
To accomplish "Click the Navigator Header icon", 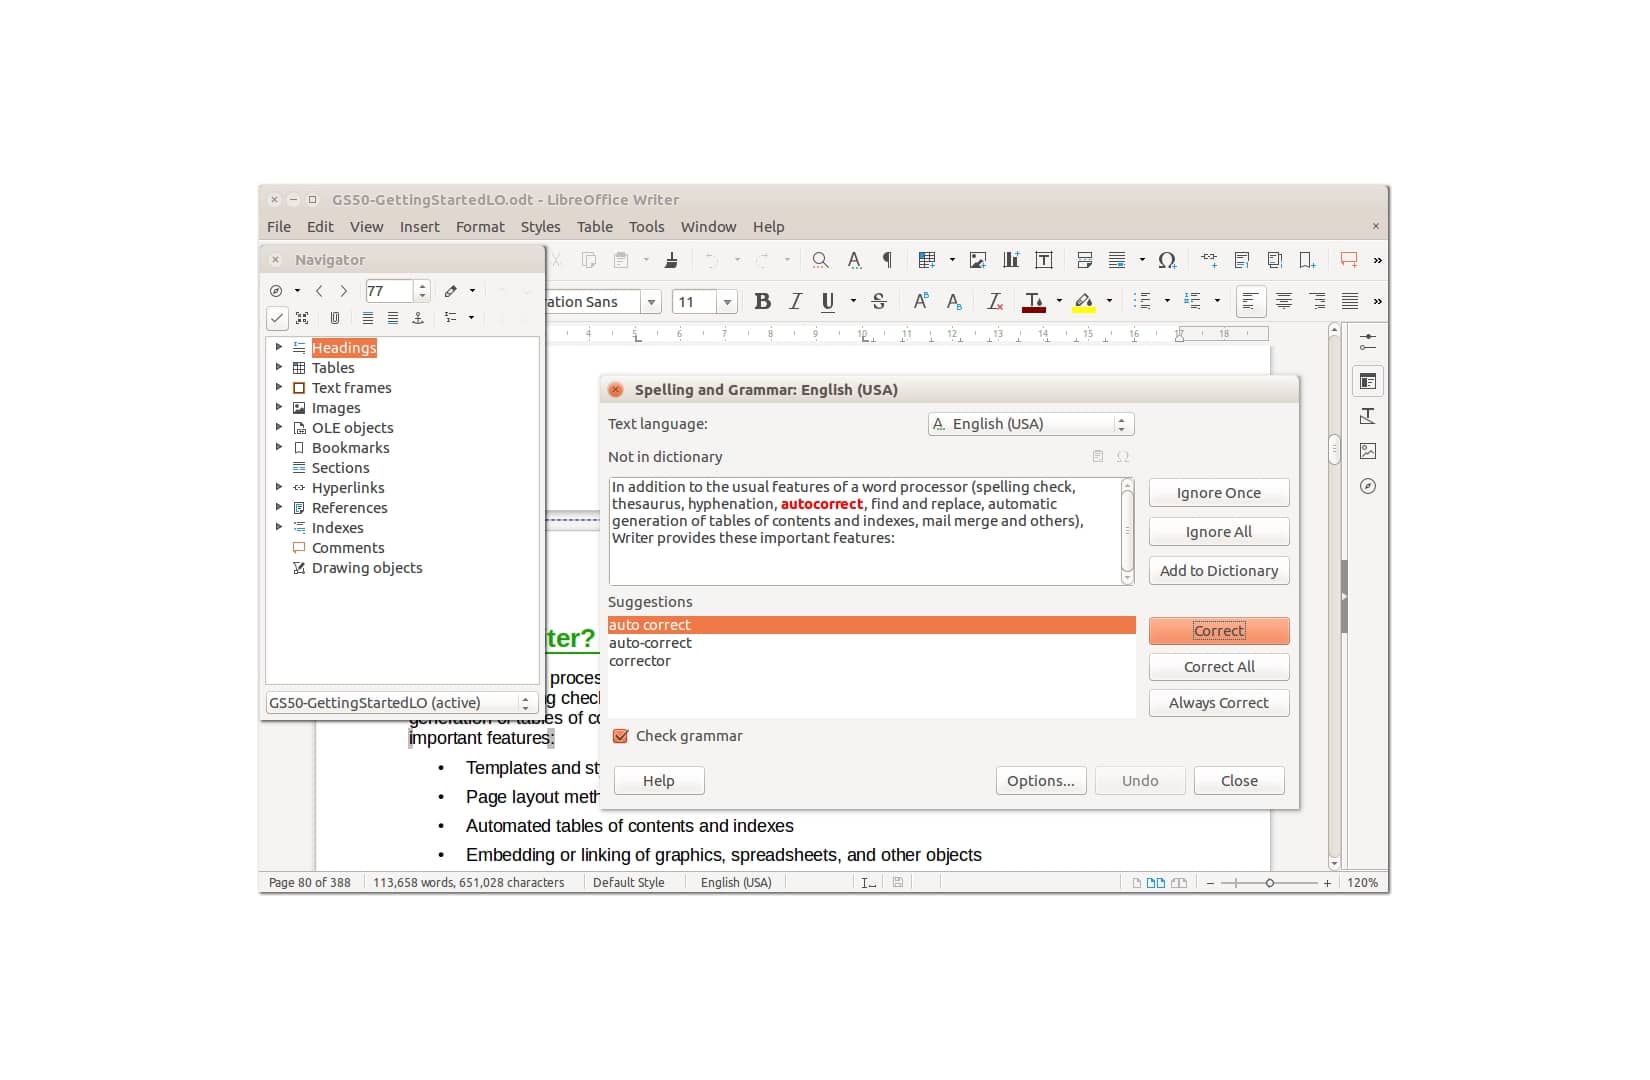I will click(368, 318).
